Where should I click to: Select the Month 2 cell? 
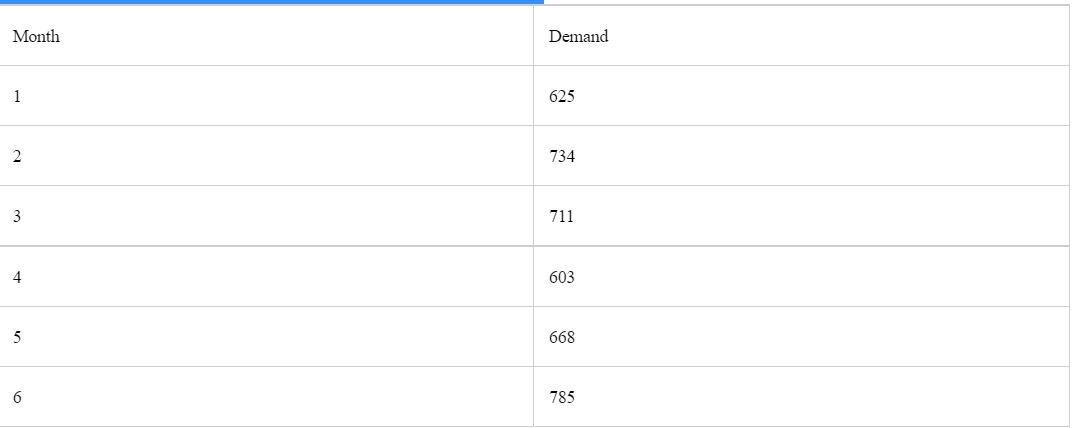[17, 157]
